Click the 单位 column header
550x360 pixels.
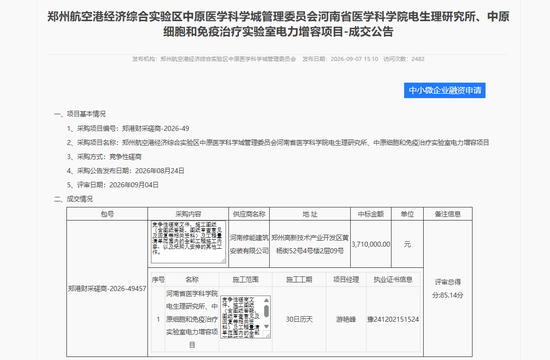pos(407,214)
